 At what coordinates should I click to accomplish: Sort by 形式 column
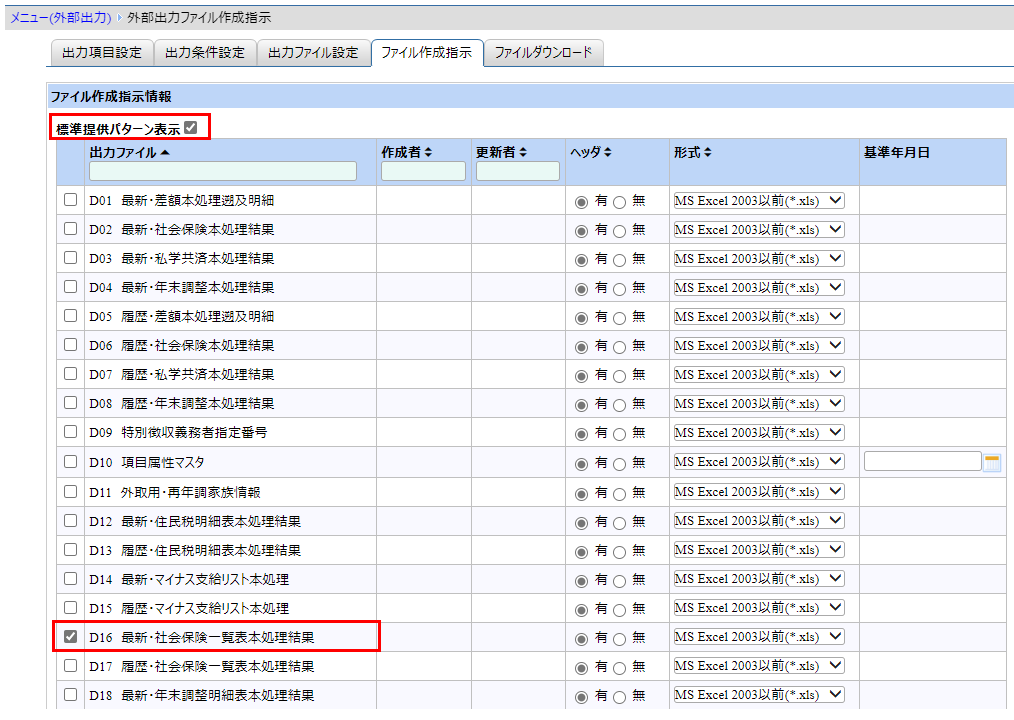[x=707, y=152]
